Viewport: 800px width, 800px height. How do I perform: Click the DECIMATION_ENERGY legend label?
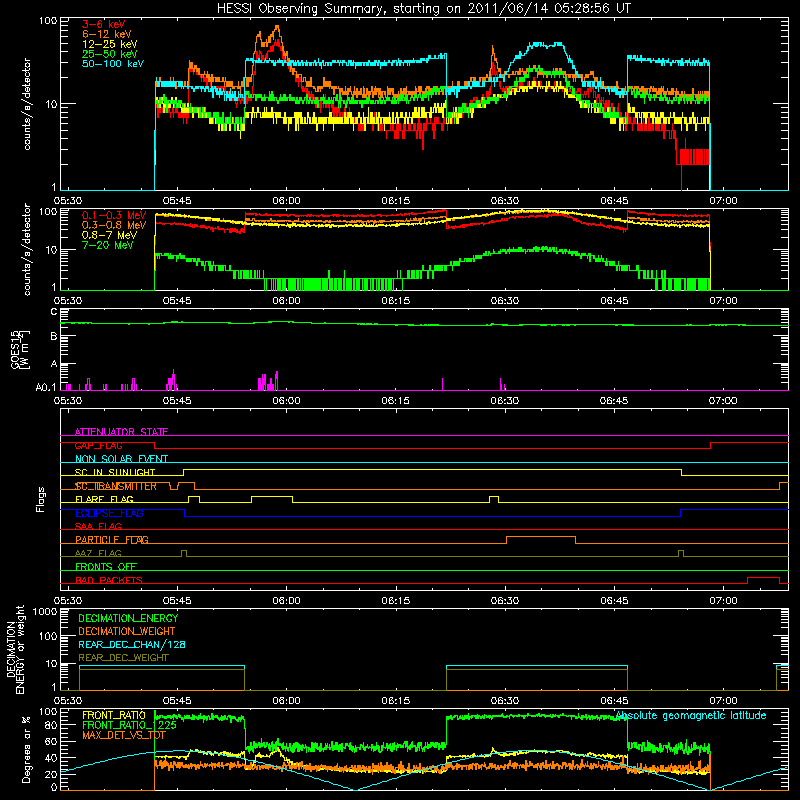click(x=128, y=618)
